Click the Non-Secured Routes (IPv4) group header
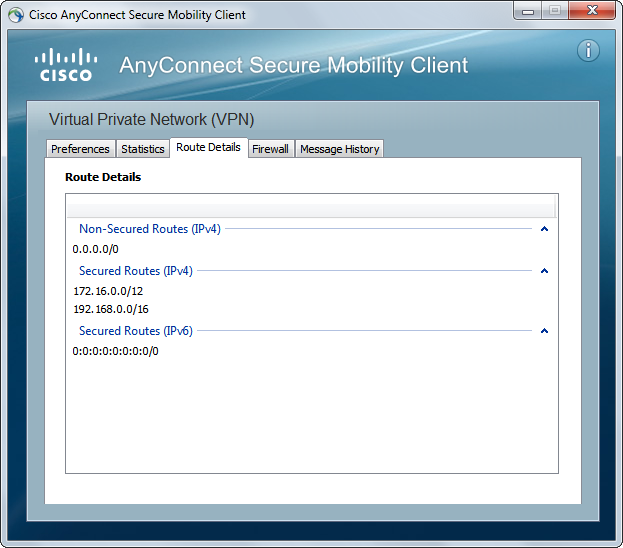The width and height of the screenshot is (623, 548). [150, 229]
